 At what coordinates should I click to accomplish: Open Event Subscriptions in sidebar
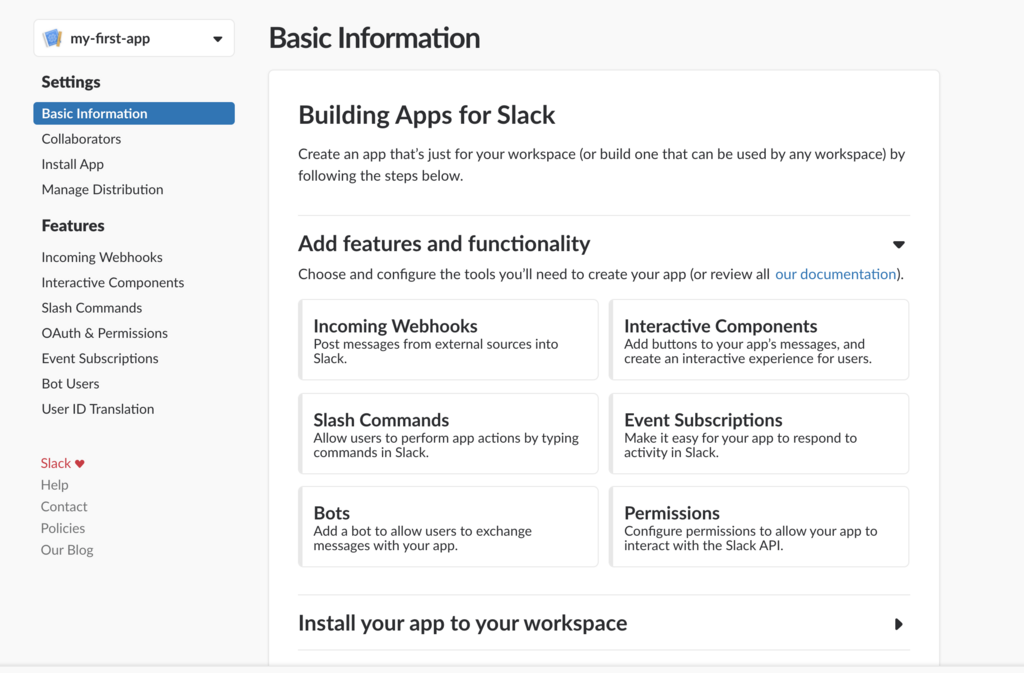(100, 358)
